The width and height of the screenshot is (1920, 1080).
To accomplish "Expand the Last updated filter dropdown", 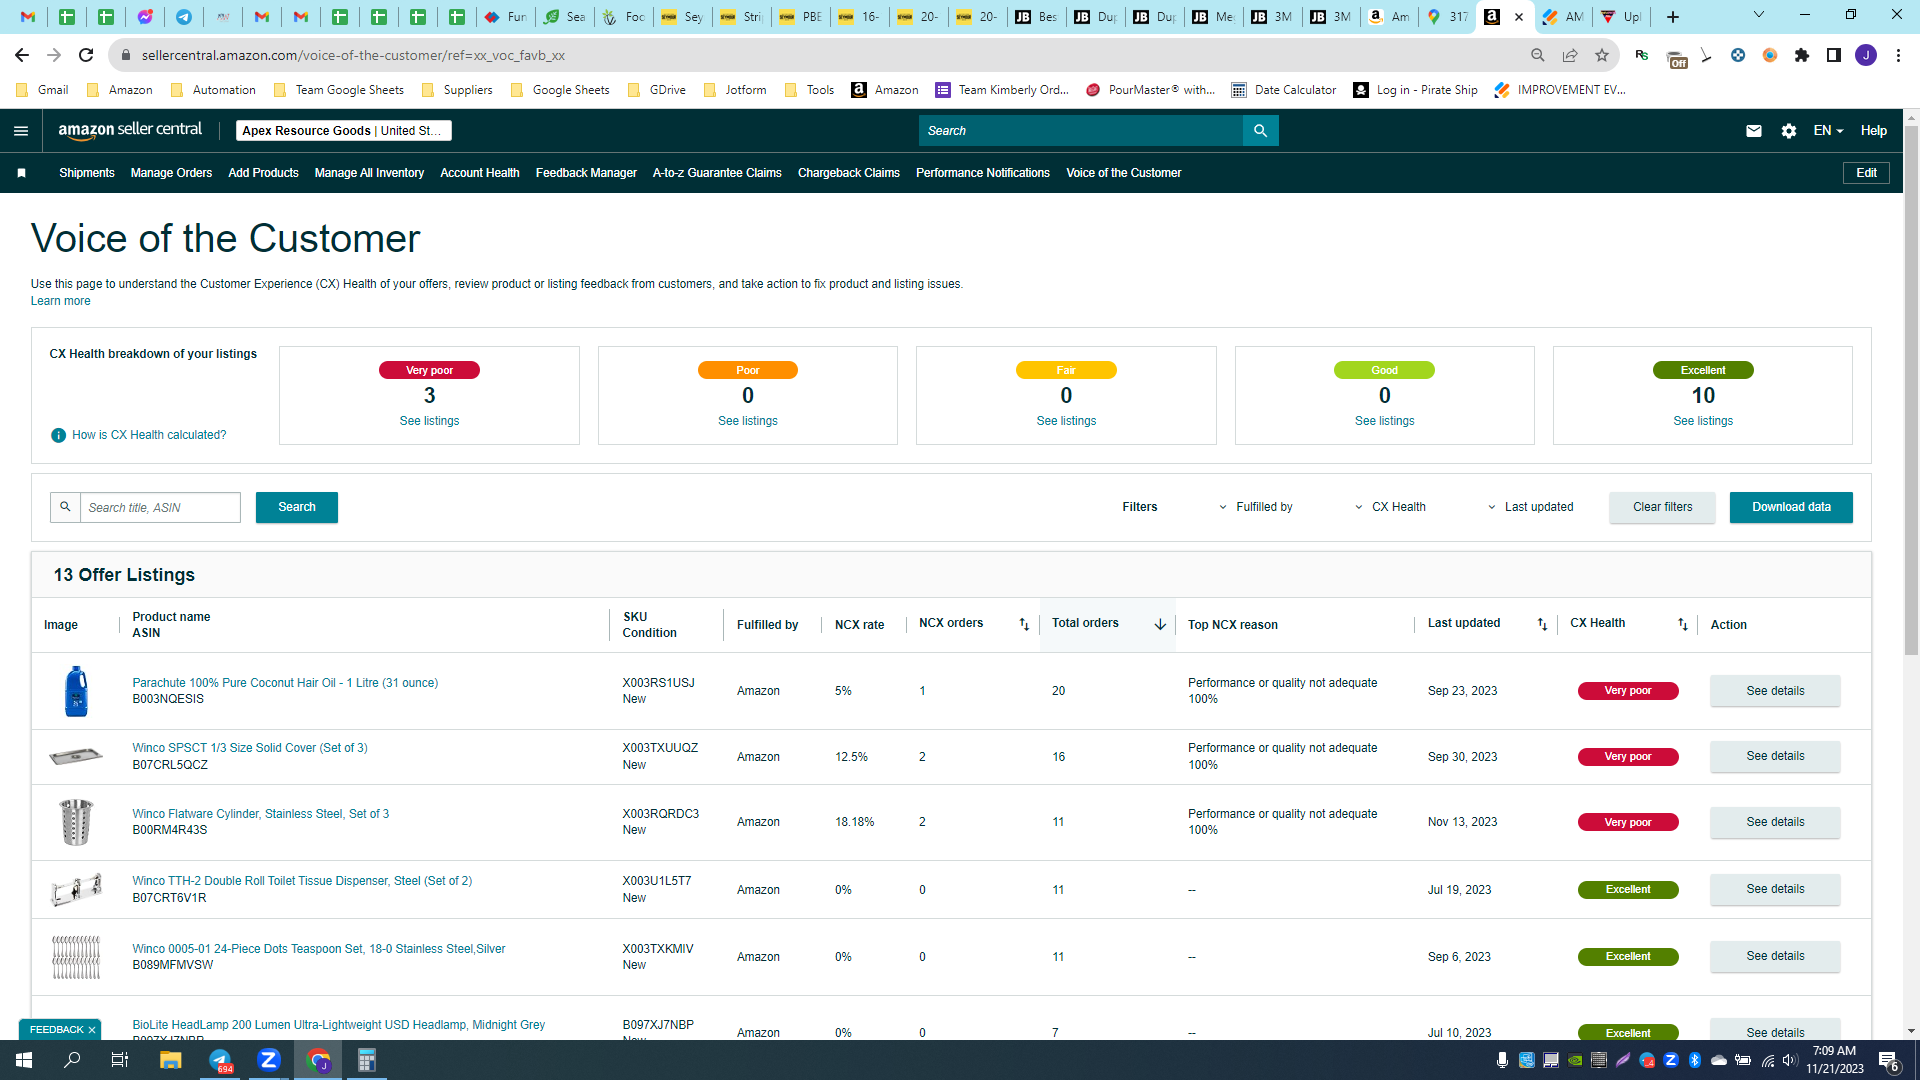I will pos(1530,507).
